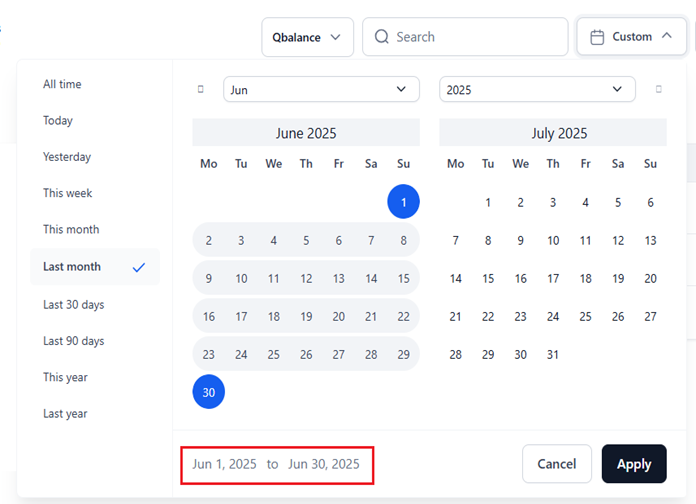Select the All time preset
The image size is (696, 504).
coord(62,84)
